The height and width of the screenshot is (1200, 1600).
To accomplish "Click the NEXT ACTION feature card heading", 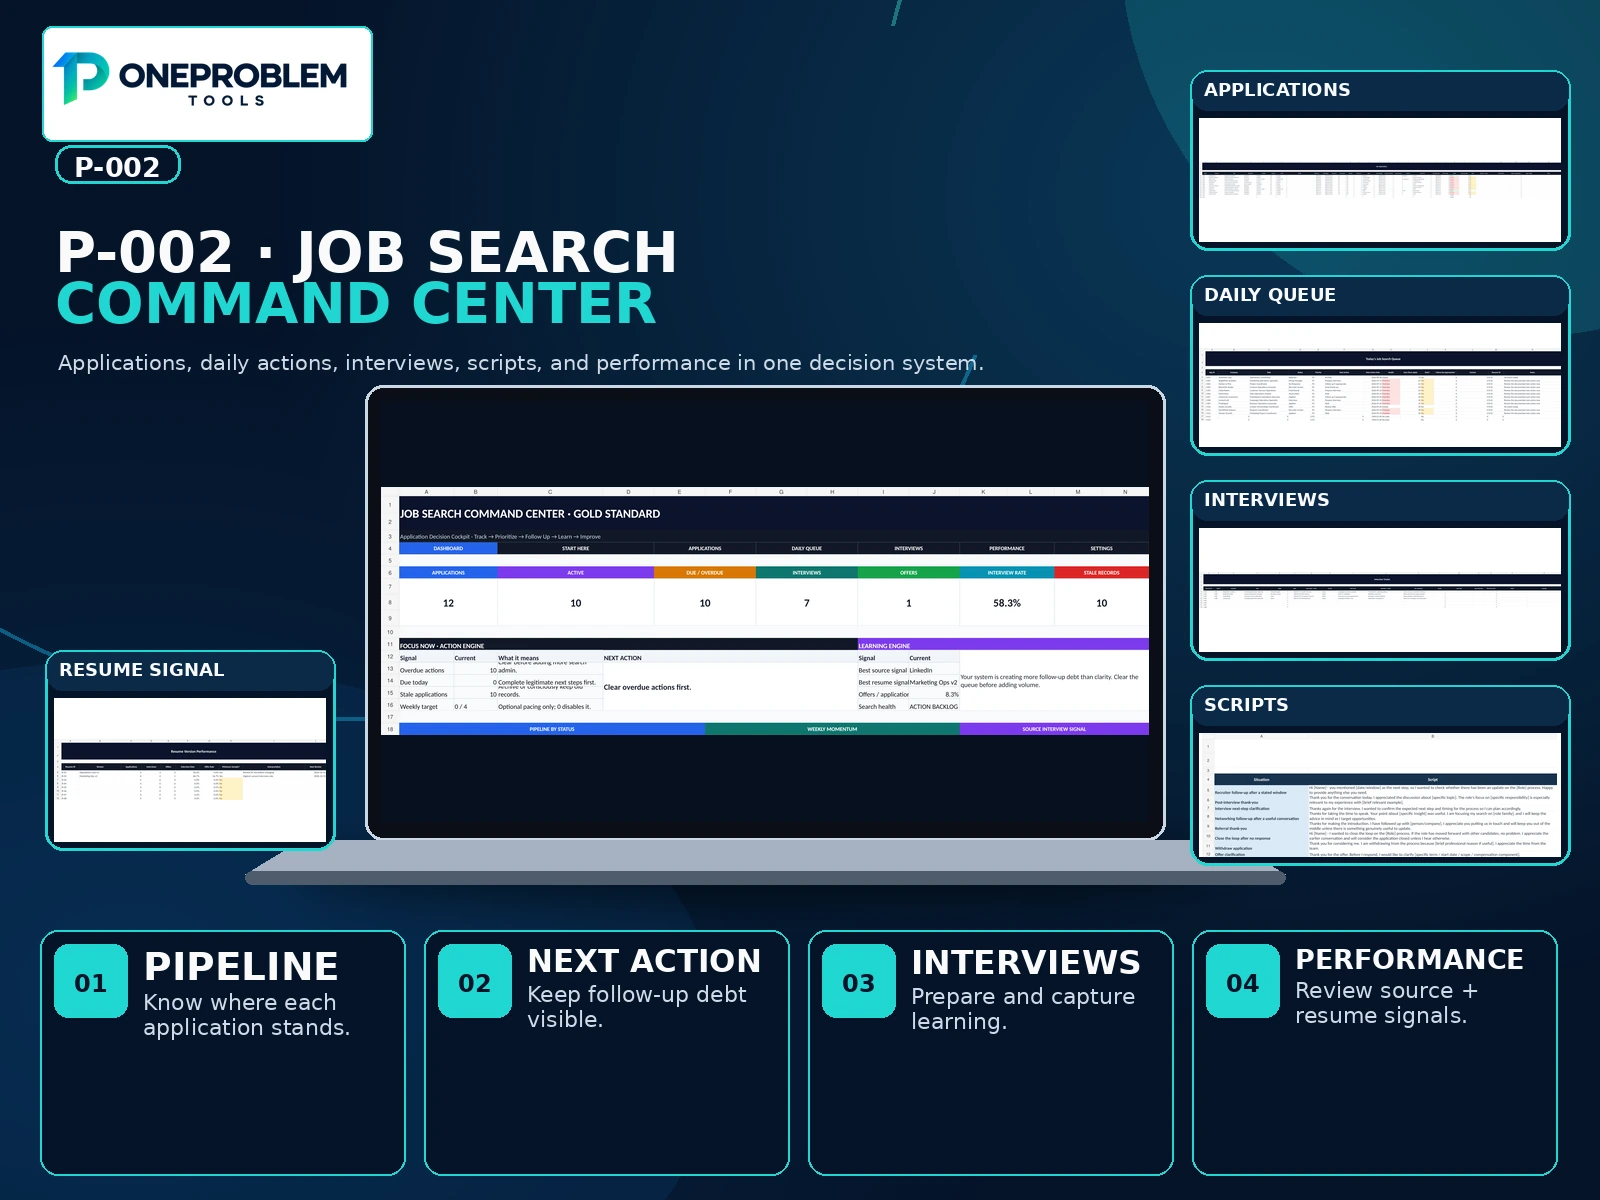I will point(644,961).
